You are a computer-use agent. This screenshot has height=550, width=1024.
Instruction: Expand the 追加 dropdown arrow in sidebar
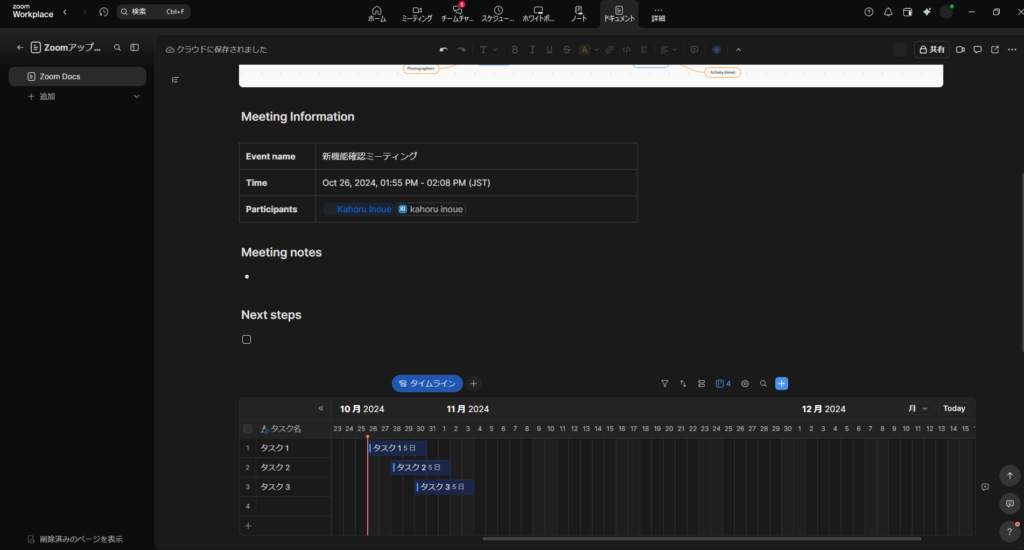click(x=137, y=96)
